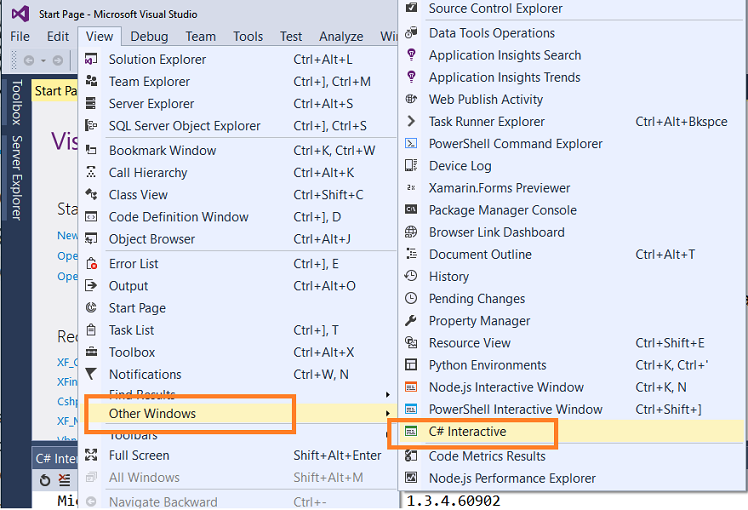Screen dimensions: 748x510
Task: Click the Visual Studio logo in title bar
Action: tap(20, 14)
